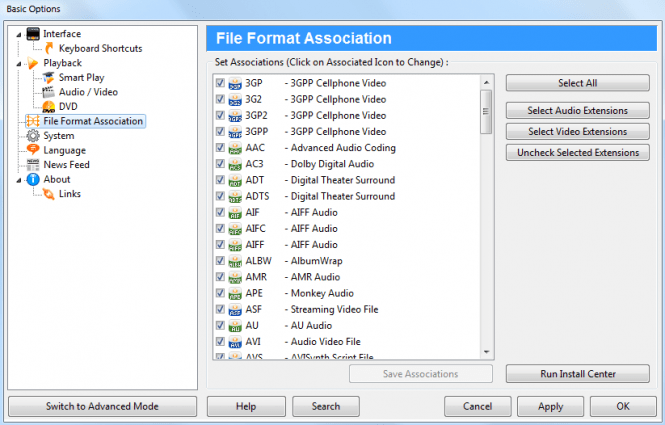Select the 'Streaming Video File' row text

tap(334, 309)
